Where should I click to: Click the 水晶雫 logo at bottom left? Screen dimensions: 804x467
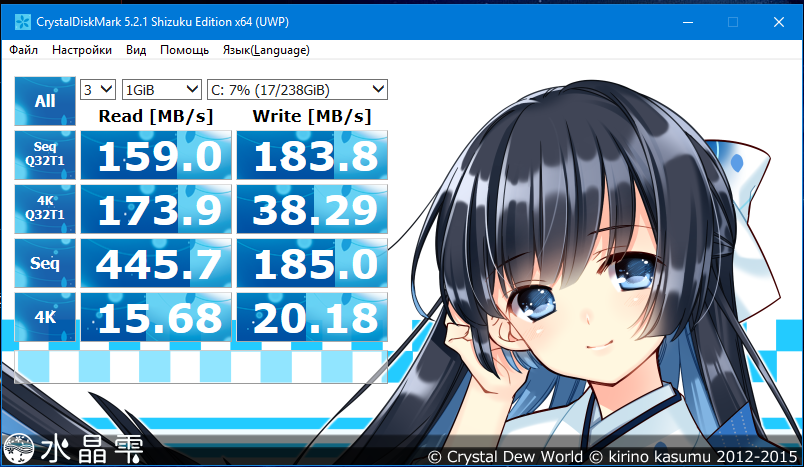[73, 449]
